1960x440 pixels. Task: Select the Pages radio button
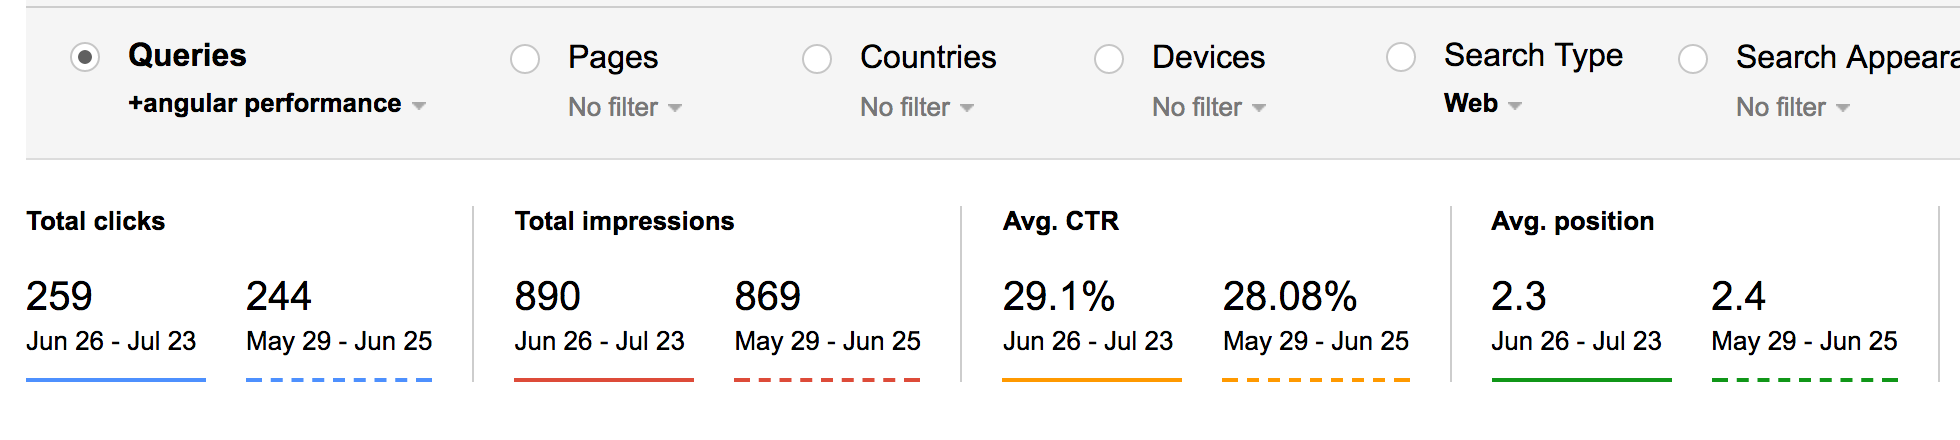525,59
